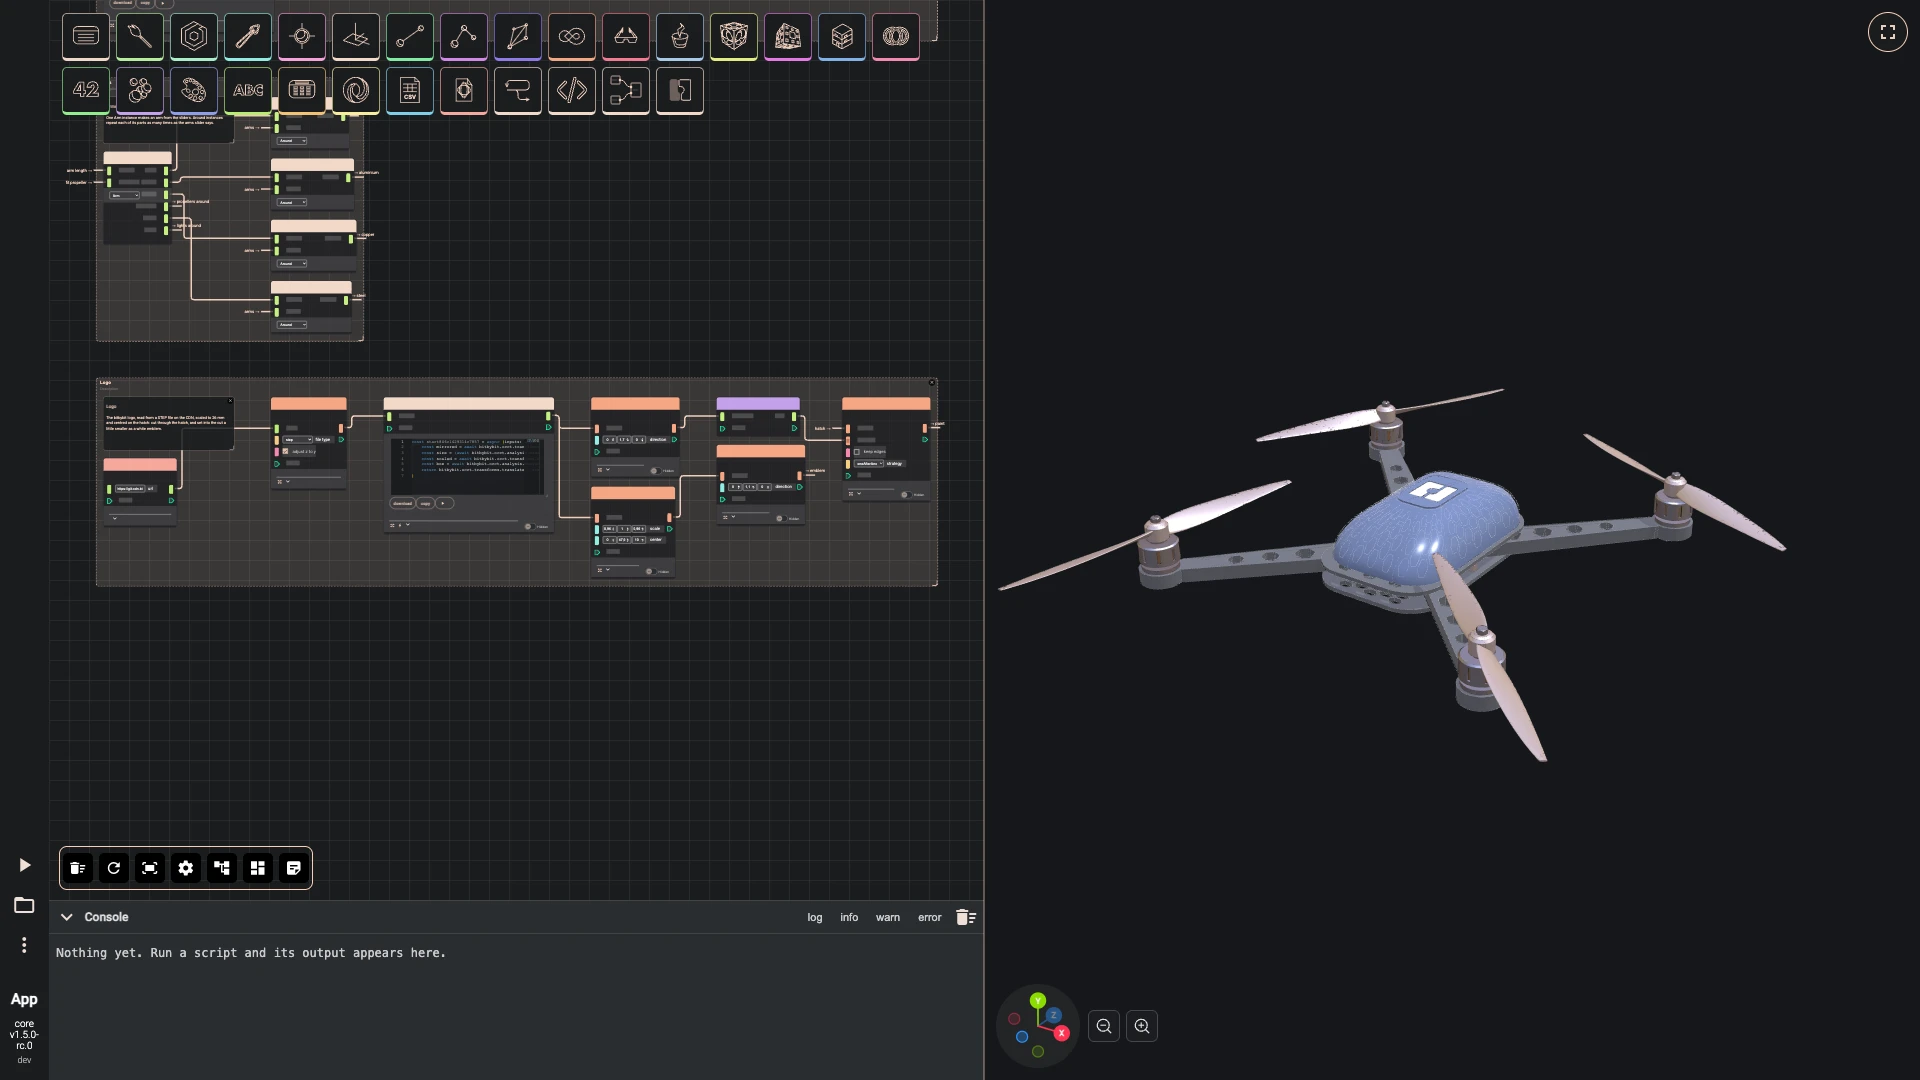Click the red X axis on orientation gizmo

1061,1033
